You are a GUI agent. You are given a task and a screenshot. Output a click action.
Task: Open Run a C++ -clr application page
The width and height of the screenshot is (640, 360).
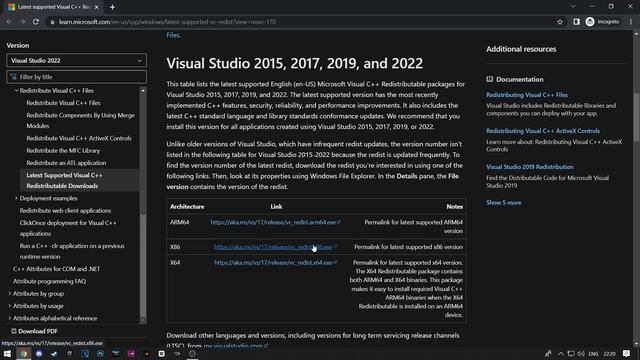pyautogui.click(x=72, y=251)
